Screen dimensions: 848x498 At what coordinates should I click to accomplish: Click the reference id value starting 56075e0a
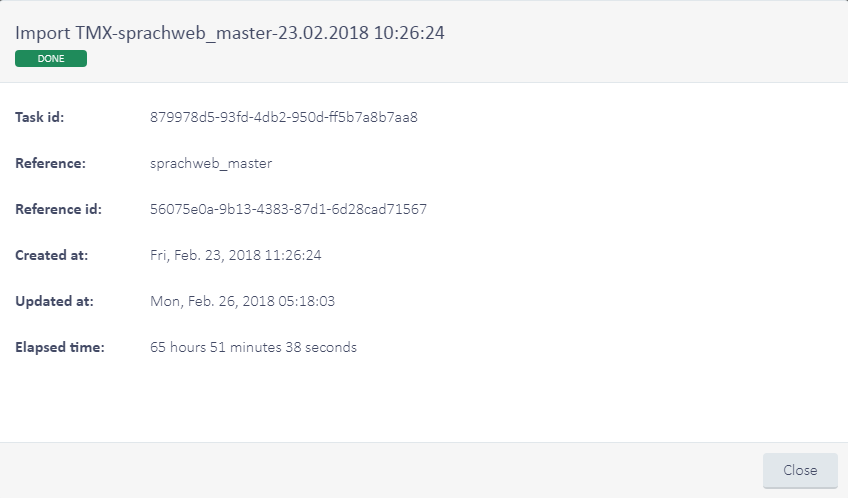coord(288,209)
